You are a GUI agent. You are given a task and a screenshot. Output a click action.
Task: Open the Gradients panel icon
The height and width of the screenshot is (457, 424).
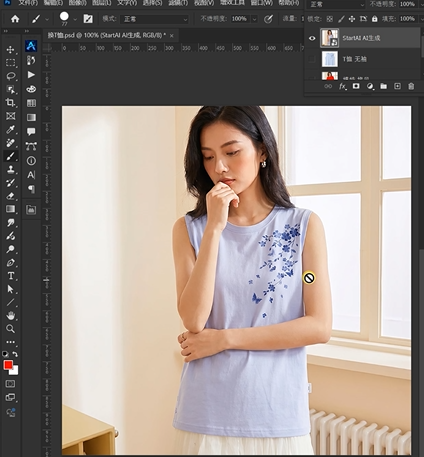[31, 117]
